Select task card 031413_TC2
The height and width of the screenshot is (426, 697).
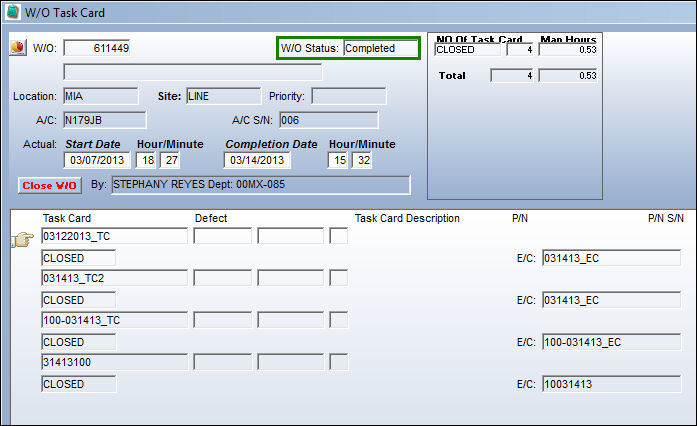coord(114,278)
